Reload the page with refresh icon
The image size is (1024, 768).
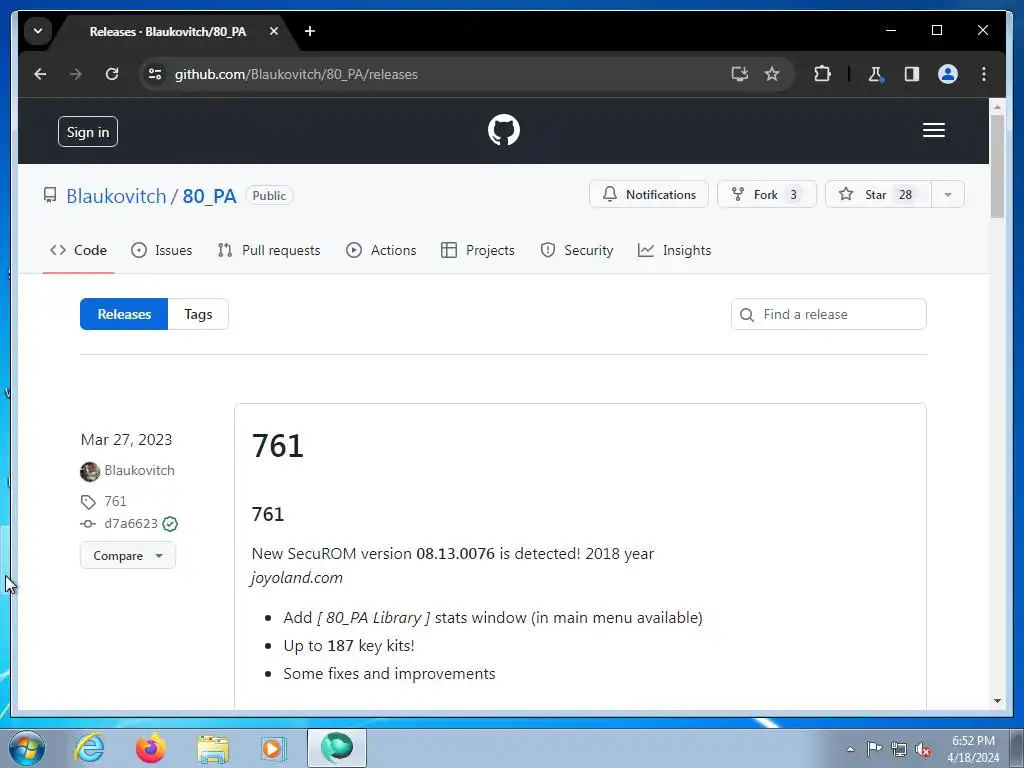point(112,74)
